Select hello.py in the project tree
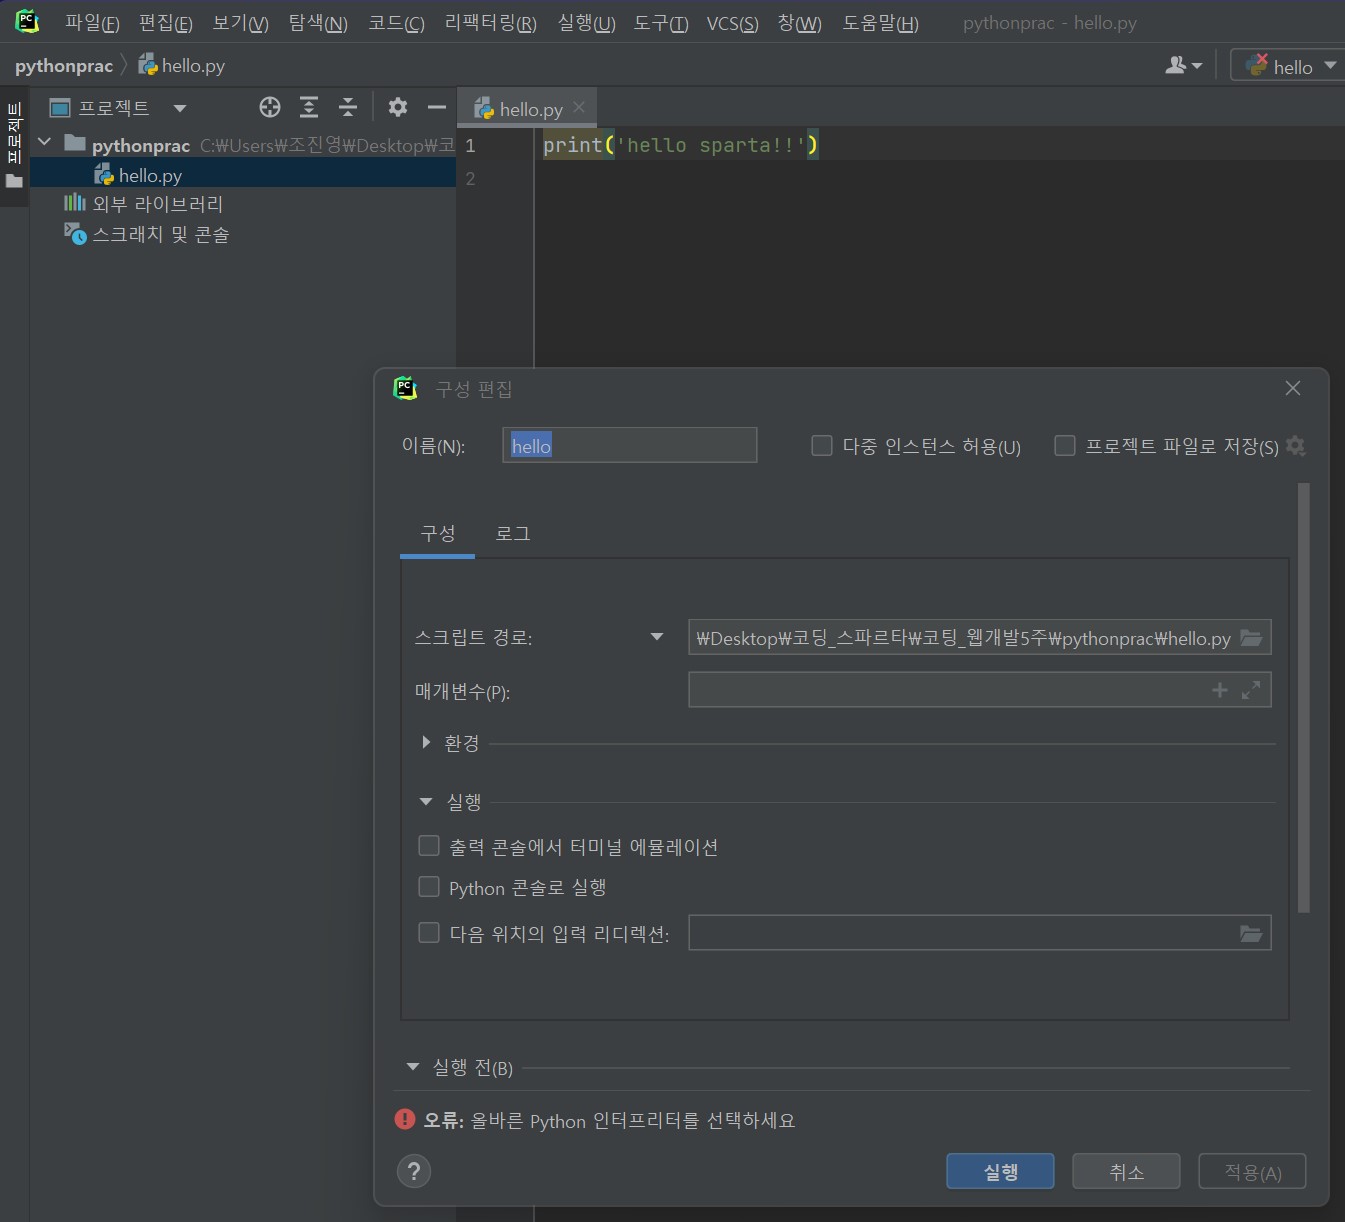The width and height of the screenshot is (1345, 1222). pyautogui.click(x=243, y=175)
